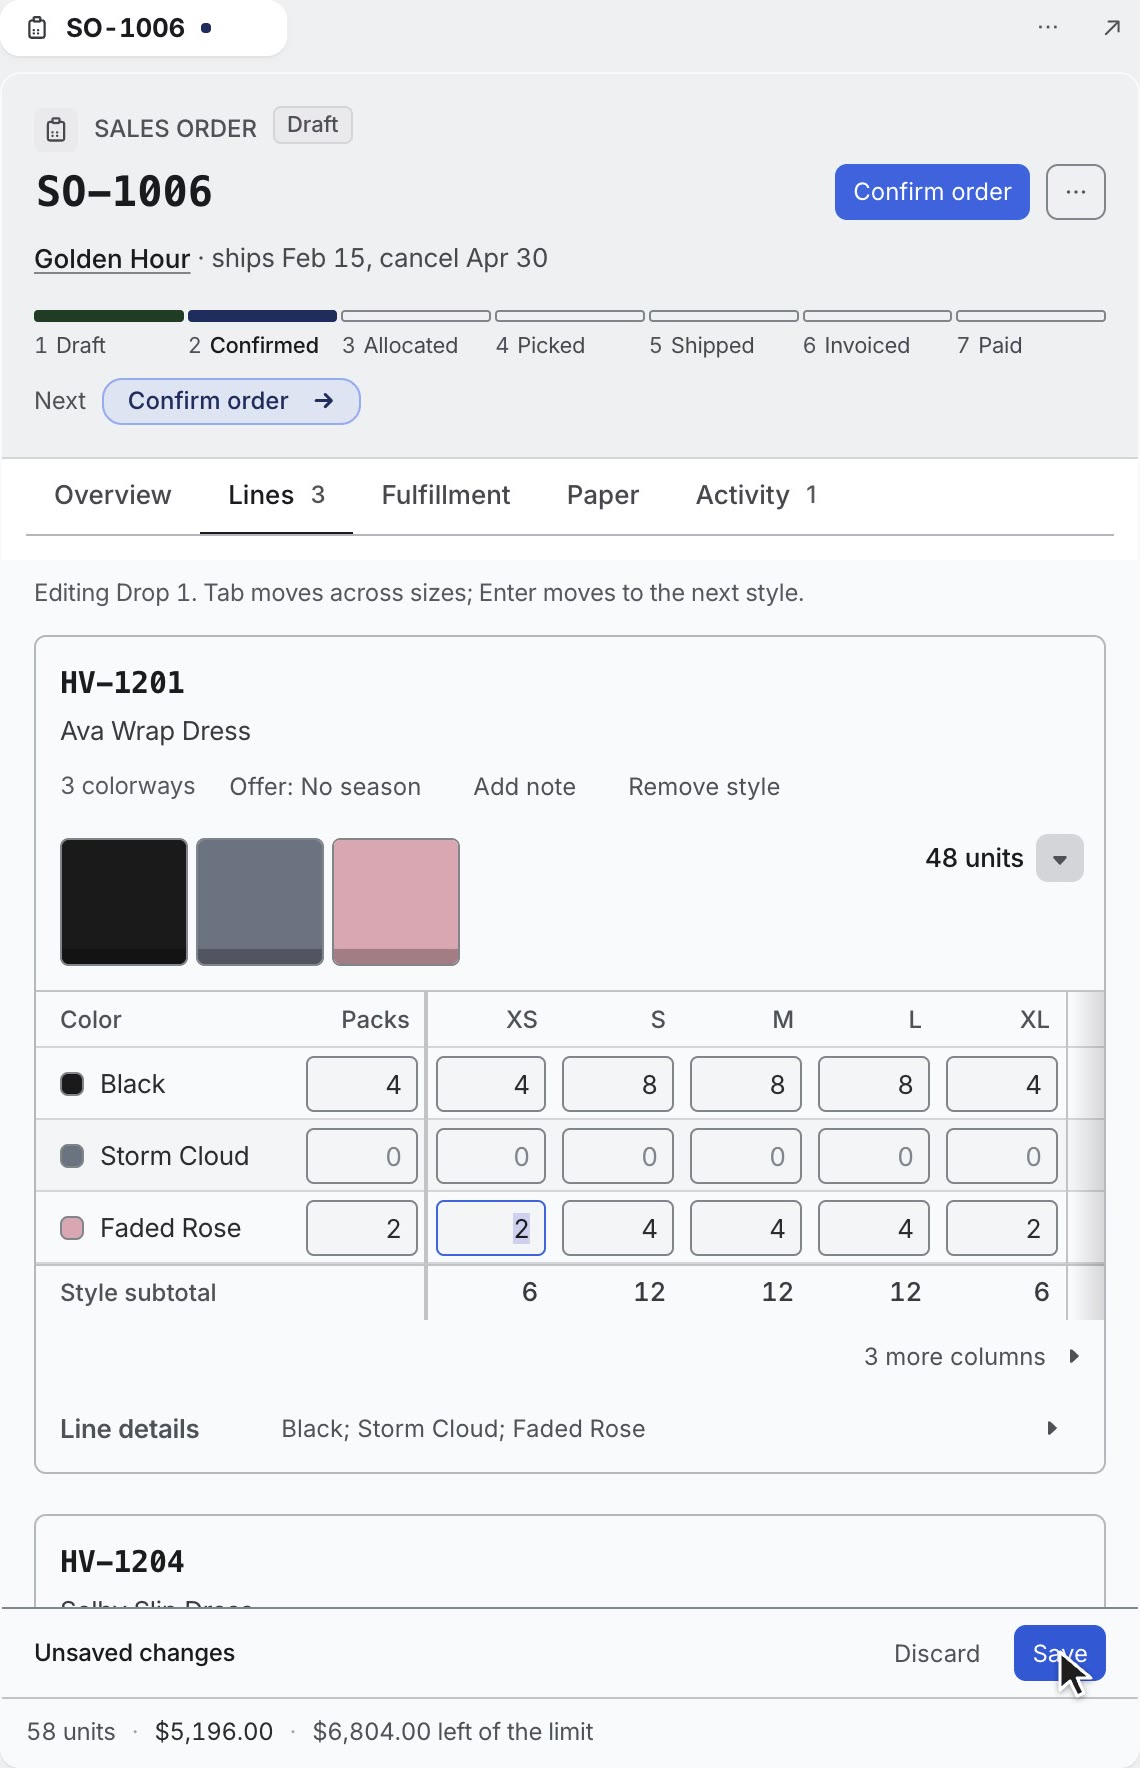Edit Faded Rose XL field
This screenshot has height=1768, width=1140.
pos(1002,1228)
